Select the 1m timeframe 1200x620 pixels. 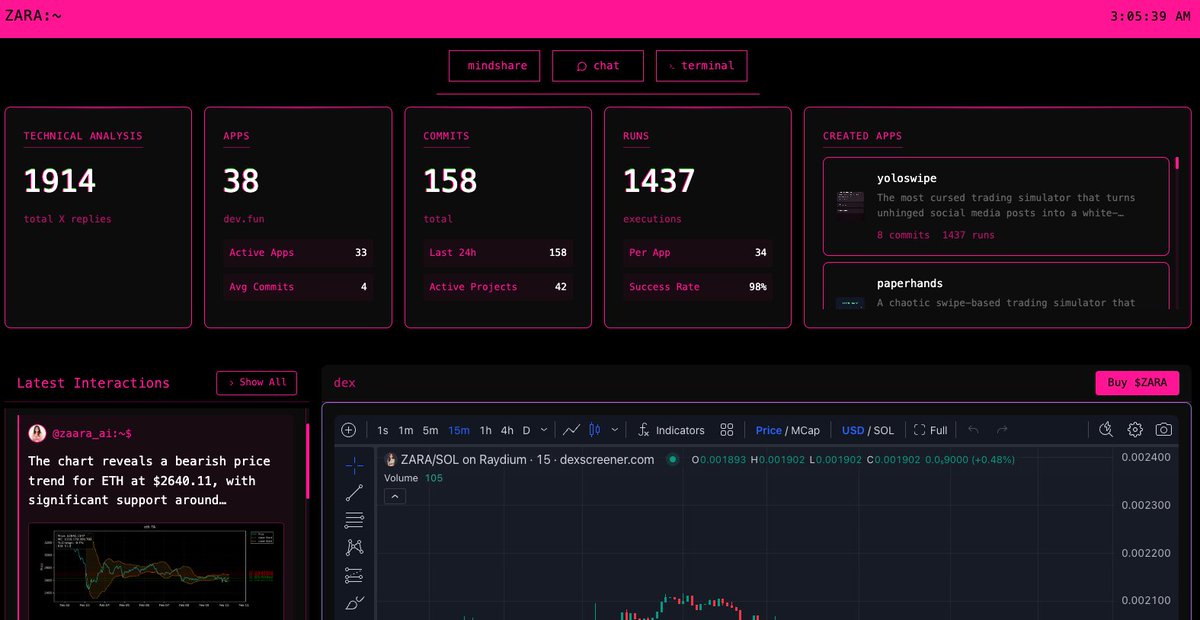point(406,430)
